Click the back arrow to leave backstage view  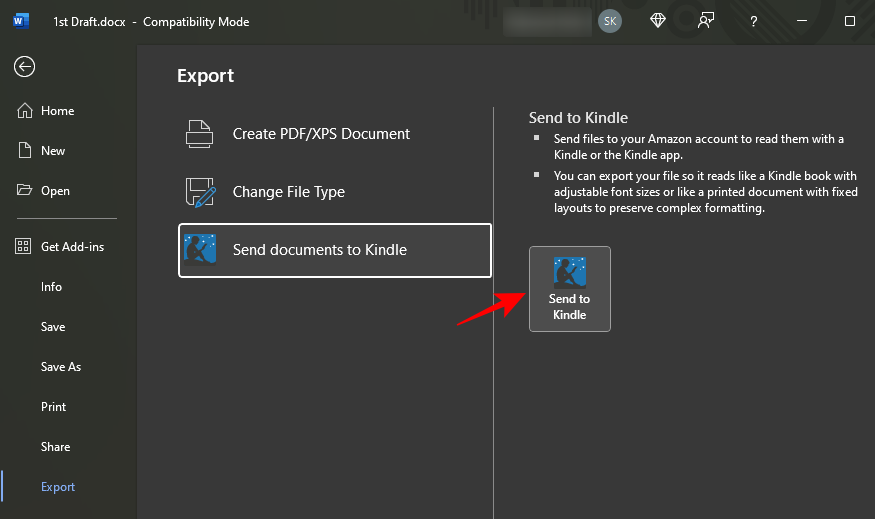[x=25, y=66]
